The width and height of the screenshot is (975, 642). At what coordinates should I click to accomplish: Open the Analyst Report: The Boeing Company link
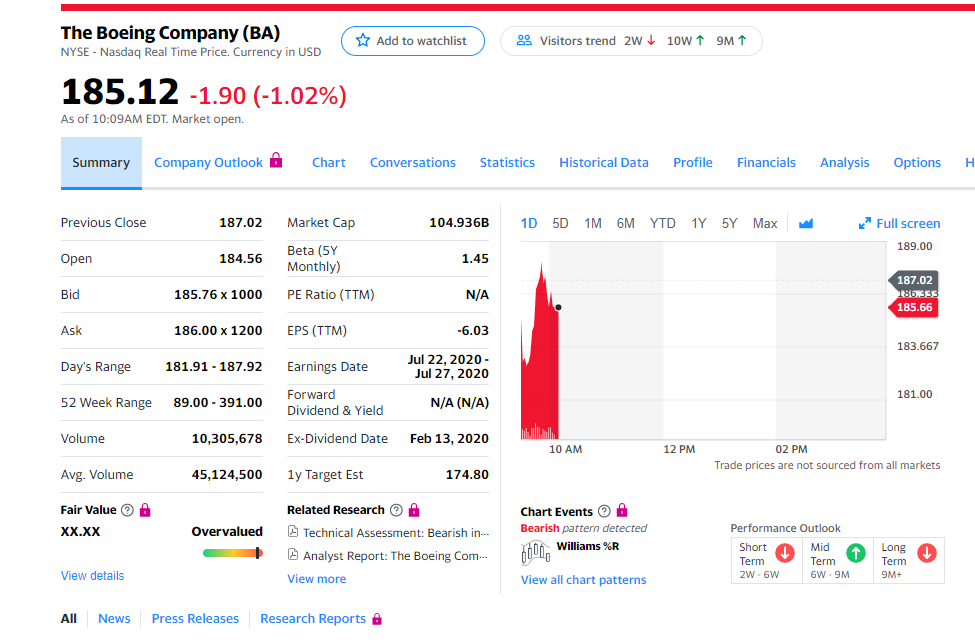click(x=395, y=556)
